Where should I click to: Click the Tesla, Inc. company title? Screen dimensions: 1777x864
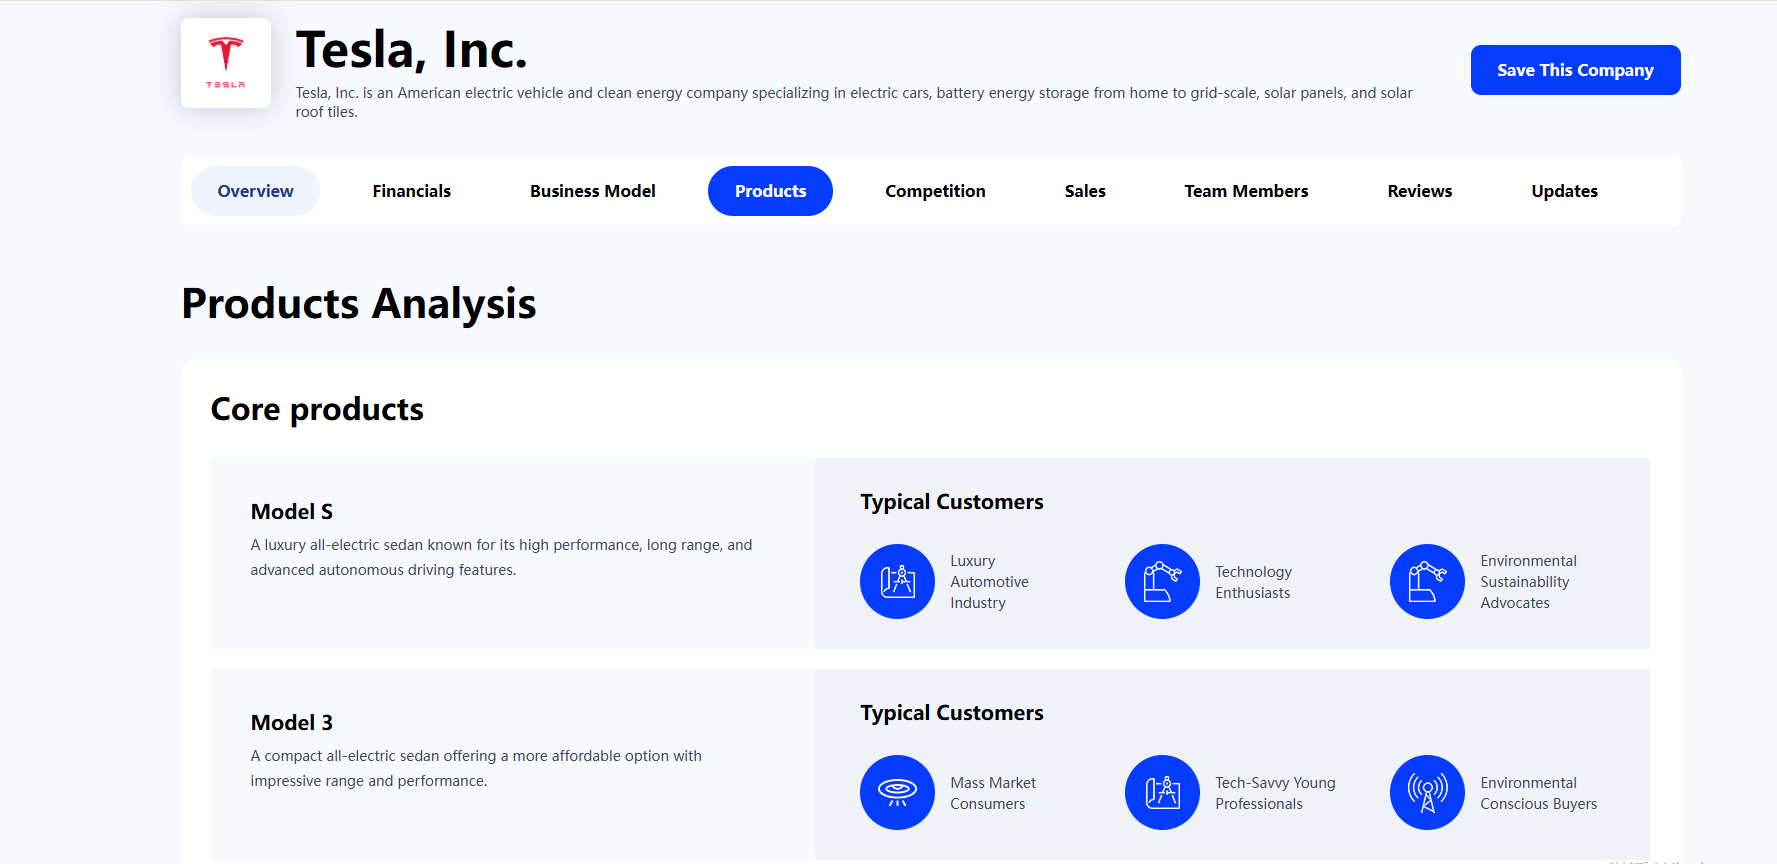(411, 49)
